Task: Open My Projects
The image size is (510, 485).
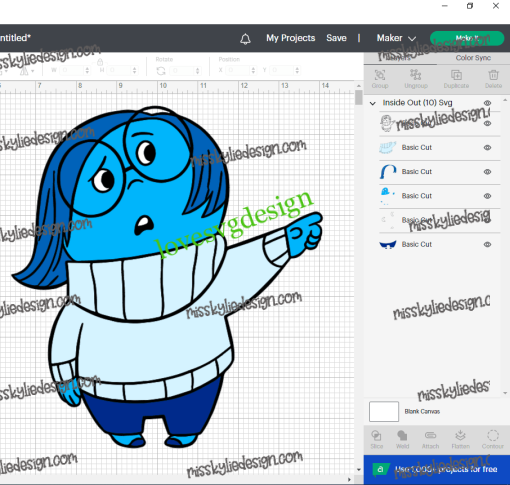Action: [x=290, y=38]
